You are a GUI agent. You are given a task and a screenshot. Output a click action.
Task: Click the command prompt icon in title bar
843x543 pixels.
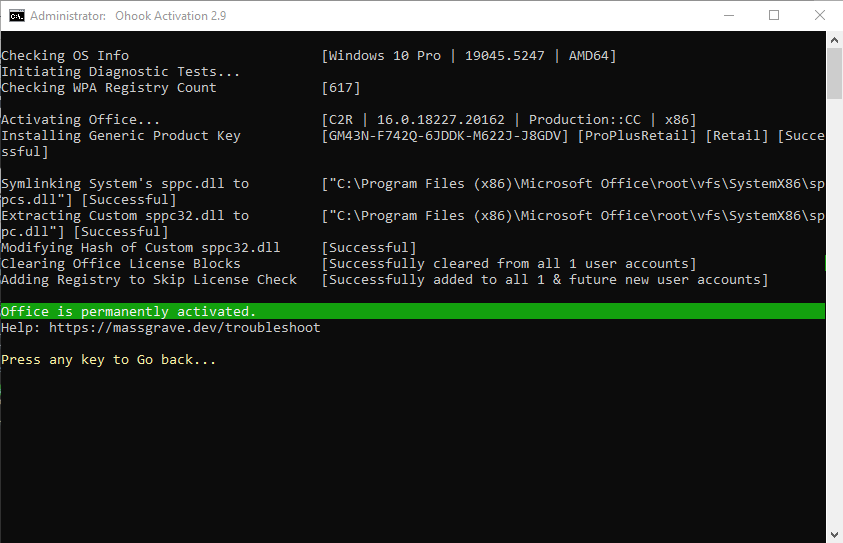click(17, 16)
